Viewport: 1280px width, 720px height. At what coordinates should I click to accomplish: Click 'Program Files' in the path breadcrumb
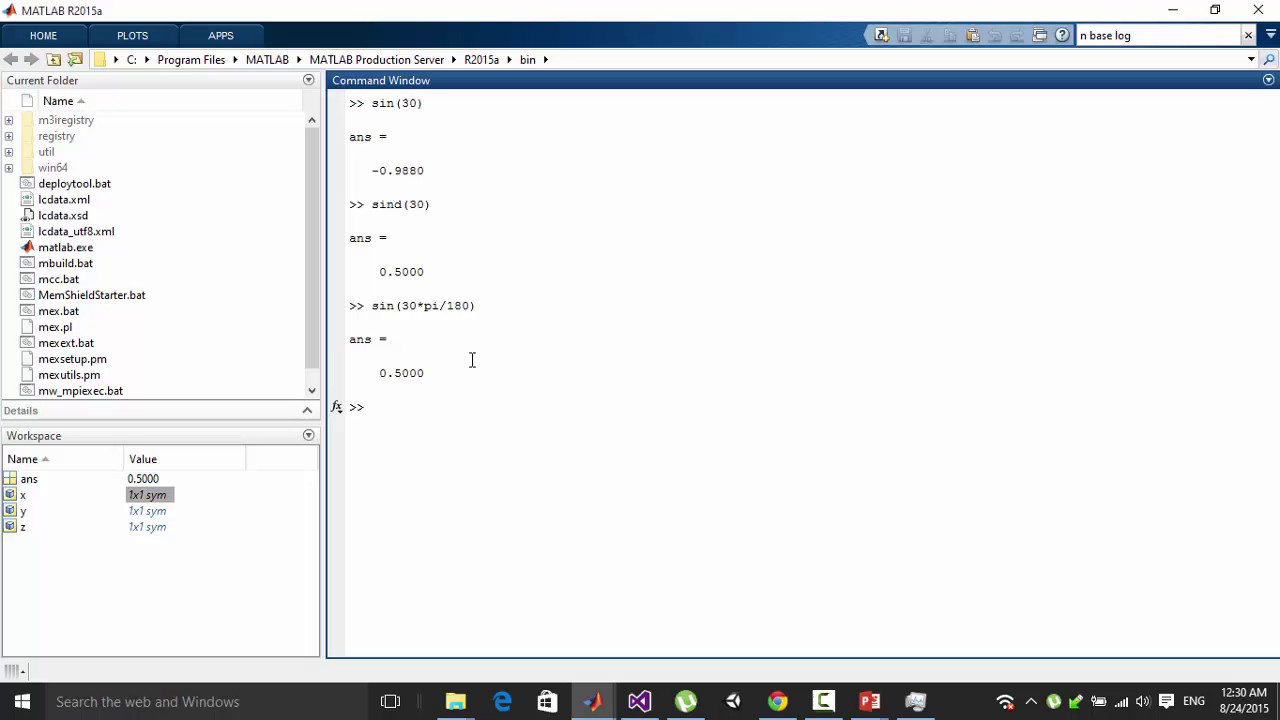(191, 60)
